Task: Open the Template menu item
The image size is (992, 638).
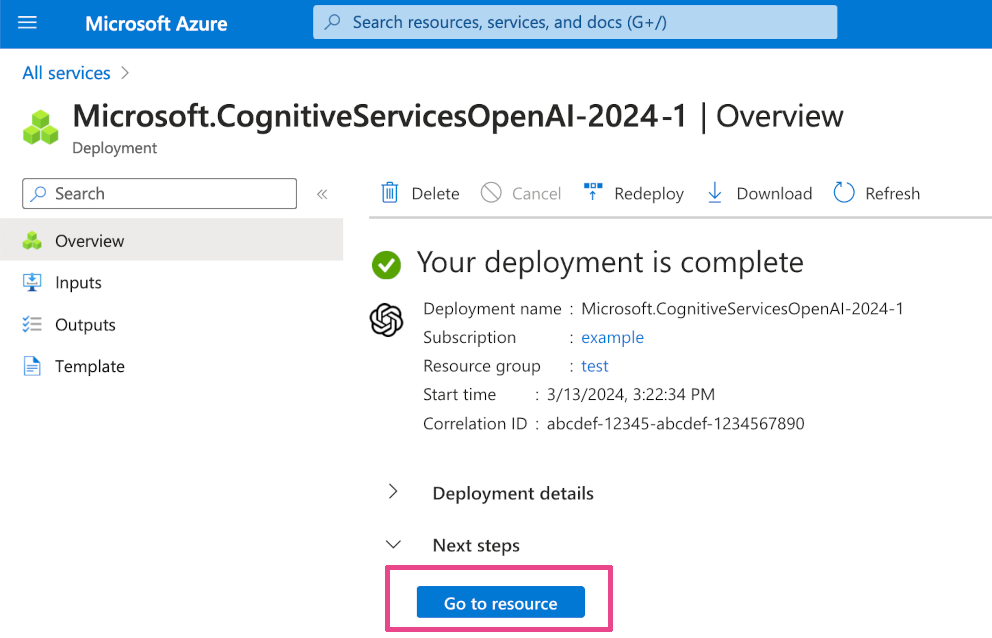Action: click(89, 367)
